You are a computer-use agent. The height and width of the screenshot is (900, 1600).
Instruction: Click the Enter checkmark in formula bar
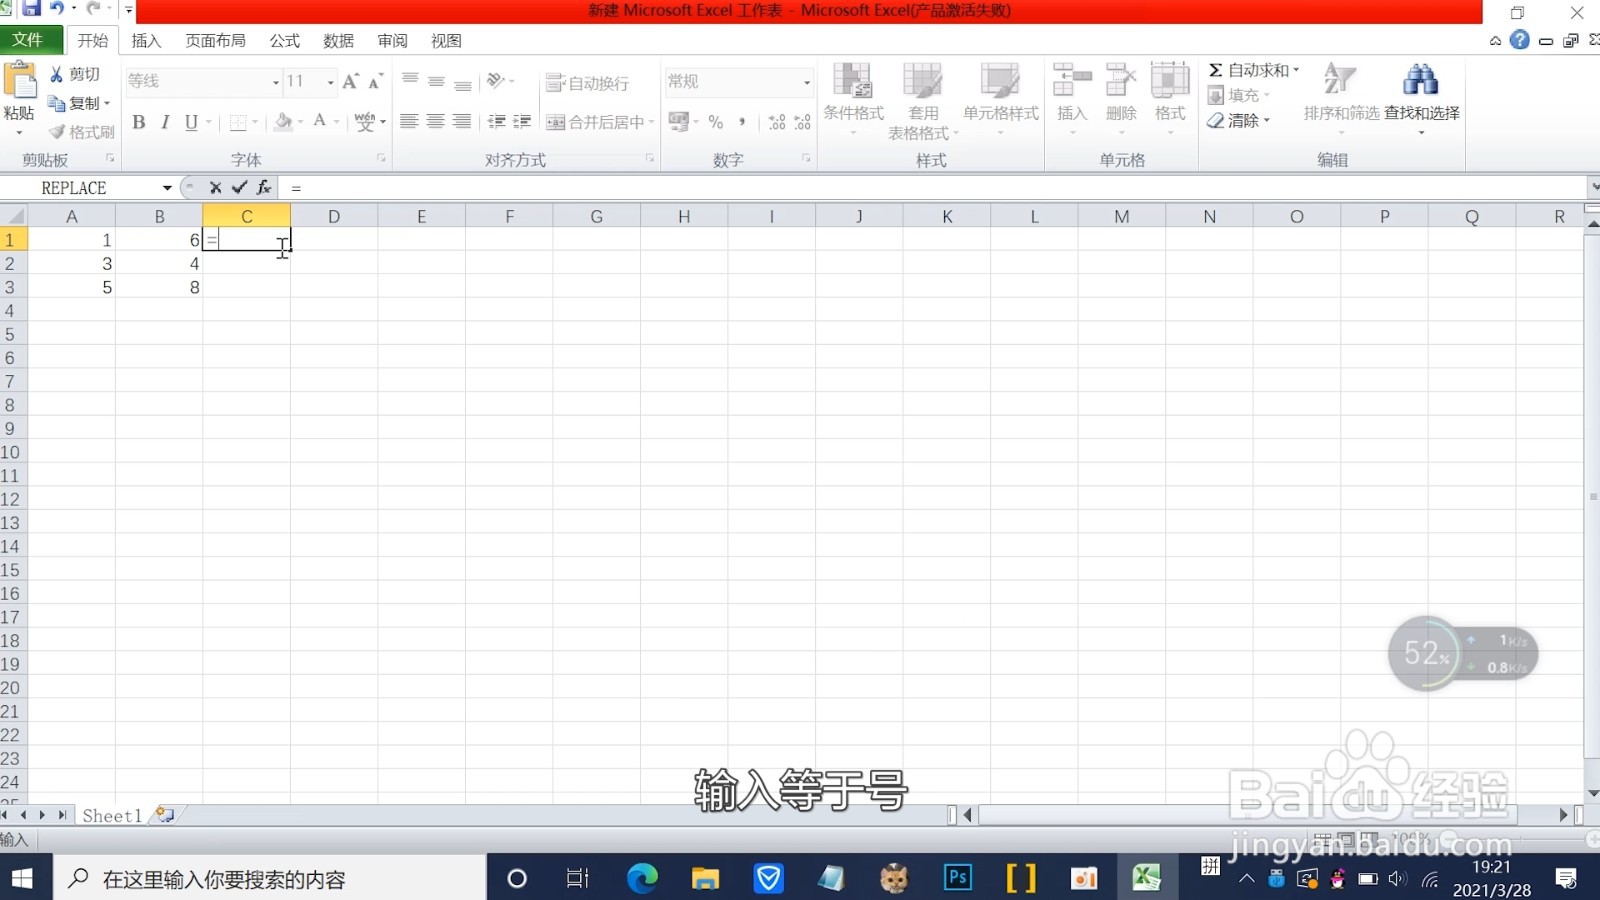[239, 187]
